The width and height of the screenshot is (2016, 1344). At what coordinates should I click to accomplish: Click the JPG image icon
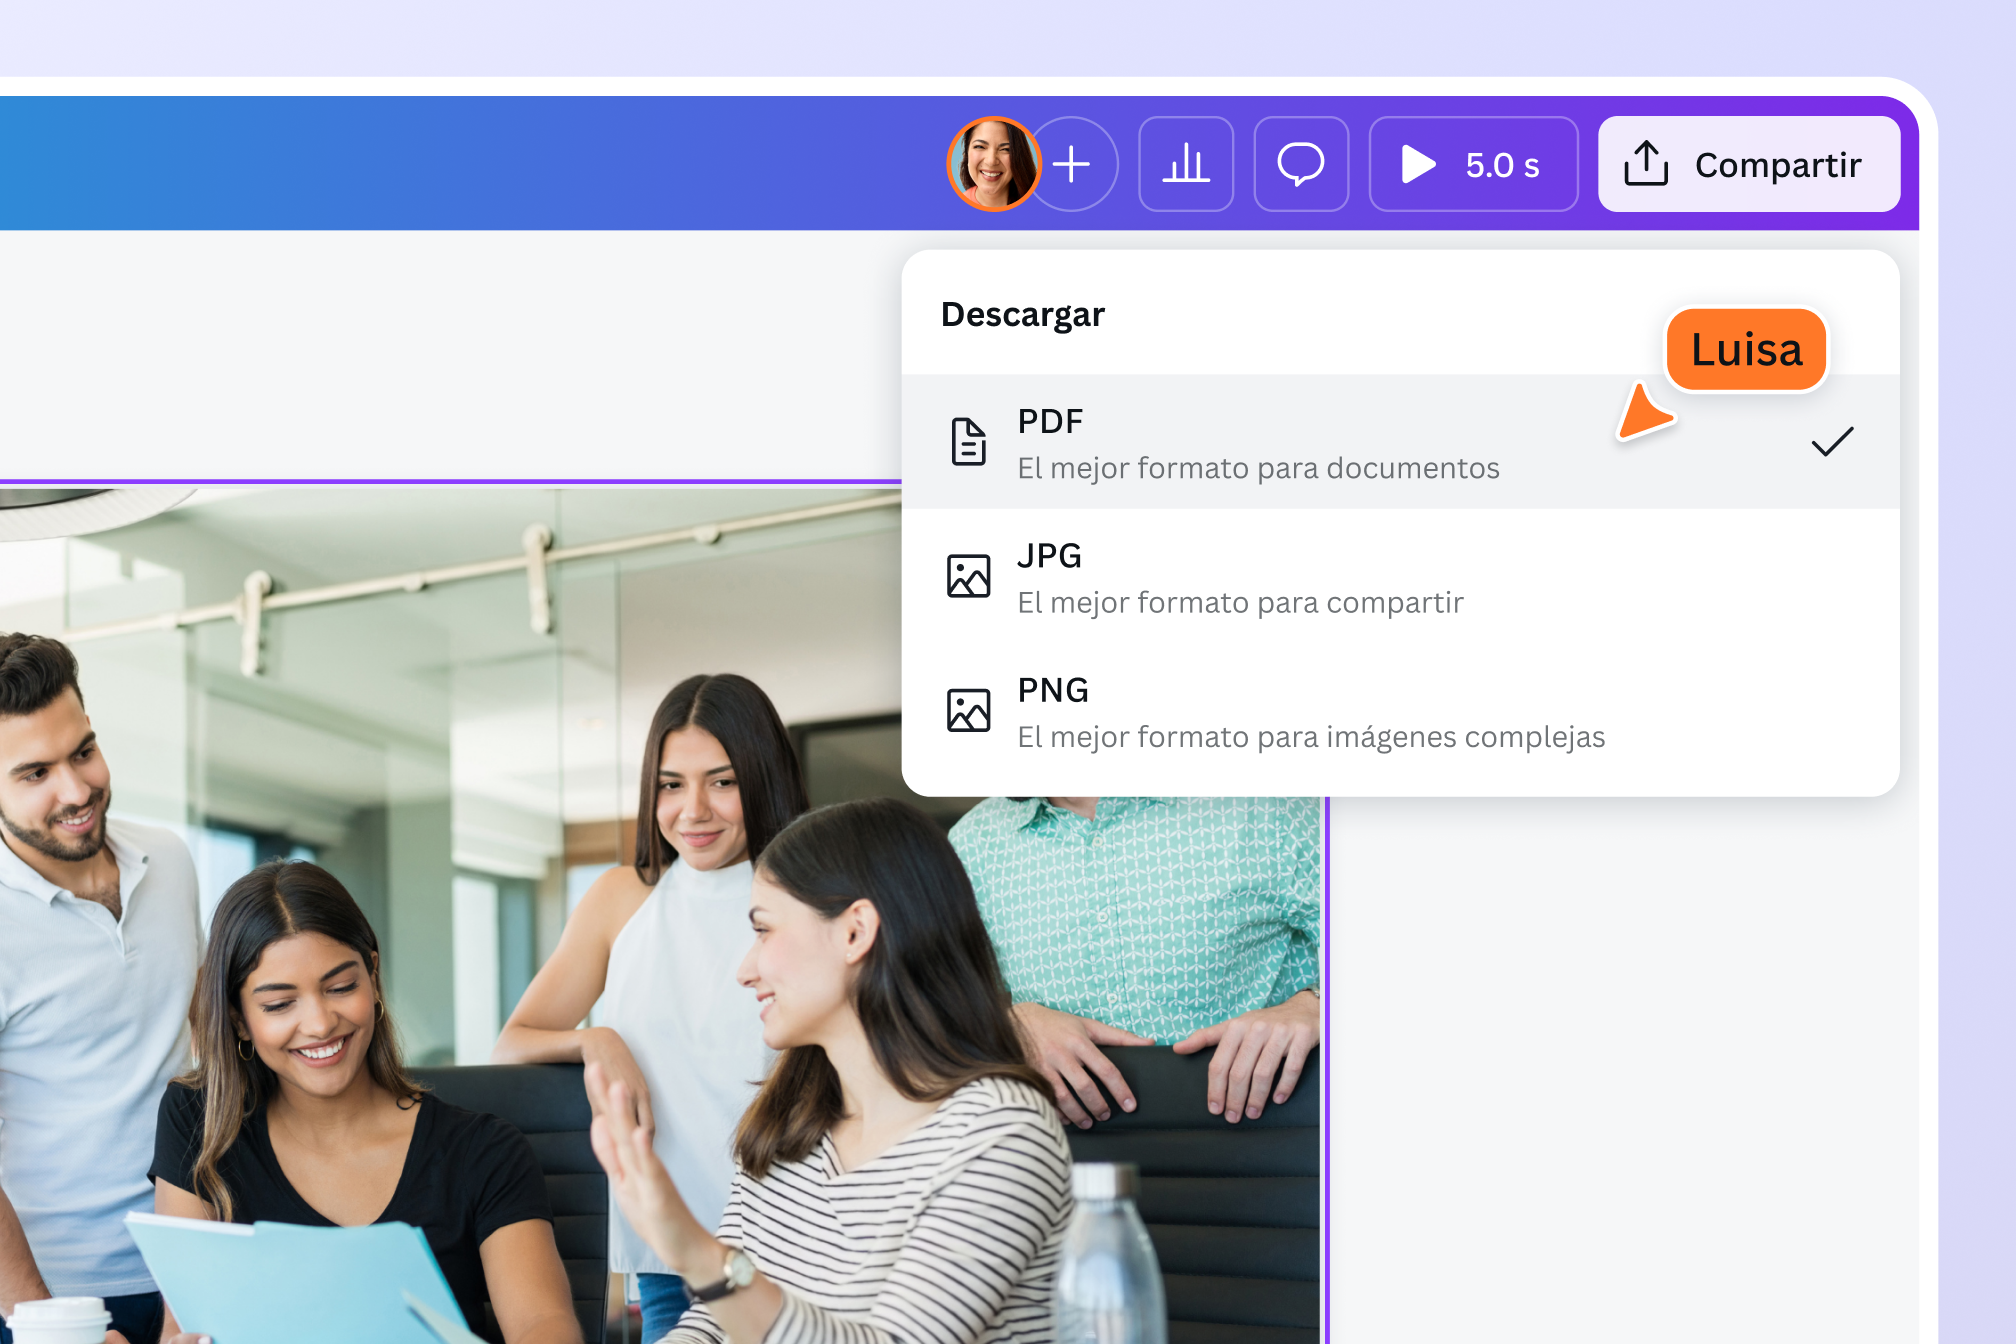(x=968, y=576)
